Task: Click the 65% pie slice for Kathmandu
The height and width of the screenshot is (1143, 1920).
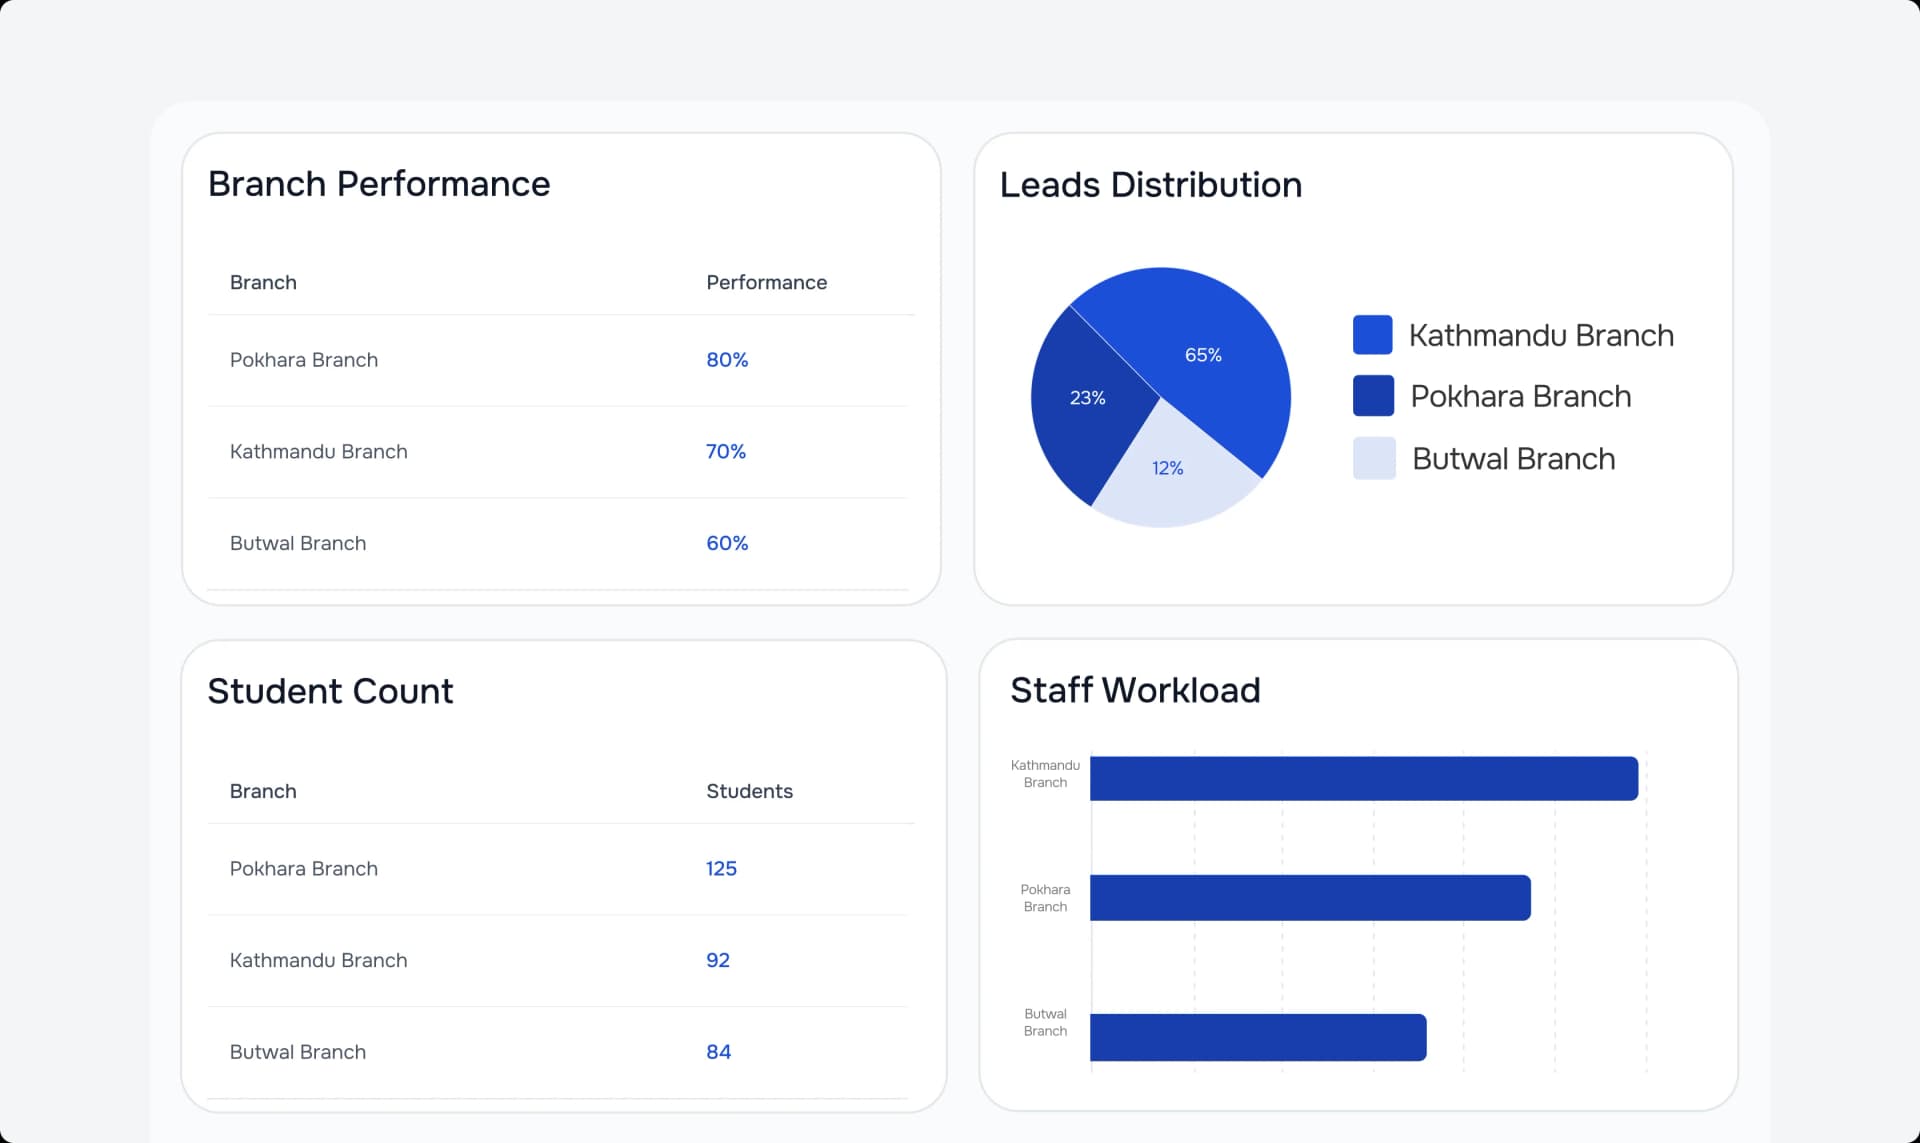Action: pyautogui.click(x=1203, y=354)
